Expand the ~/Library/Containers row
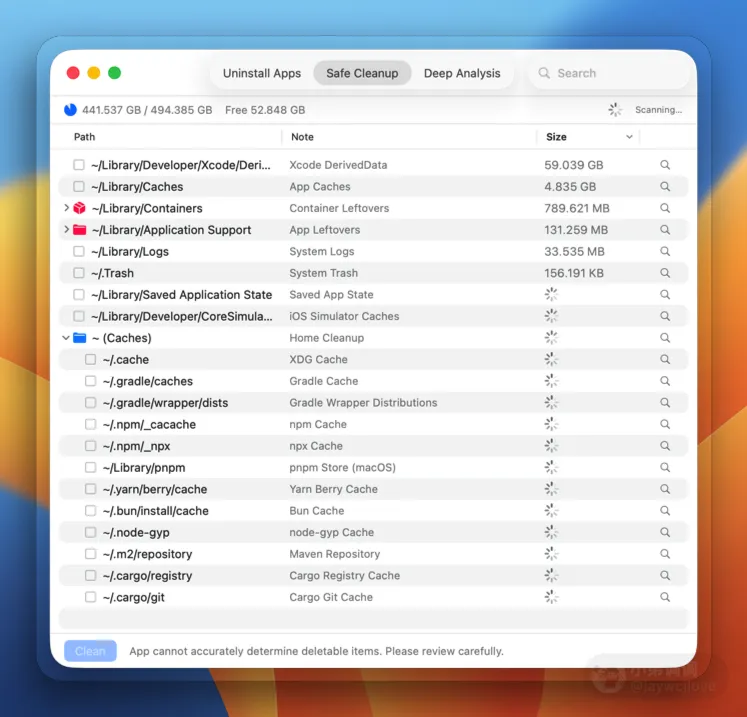 tap(66, 208)
